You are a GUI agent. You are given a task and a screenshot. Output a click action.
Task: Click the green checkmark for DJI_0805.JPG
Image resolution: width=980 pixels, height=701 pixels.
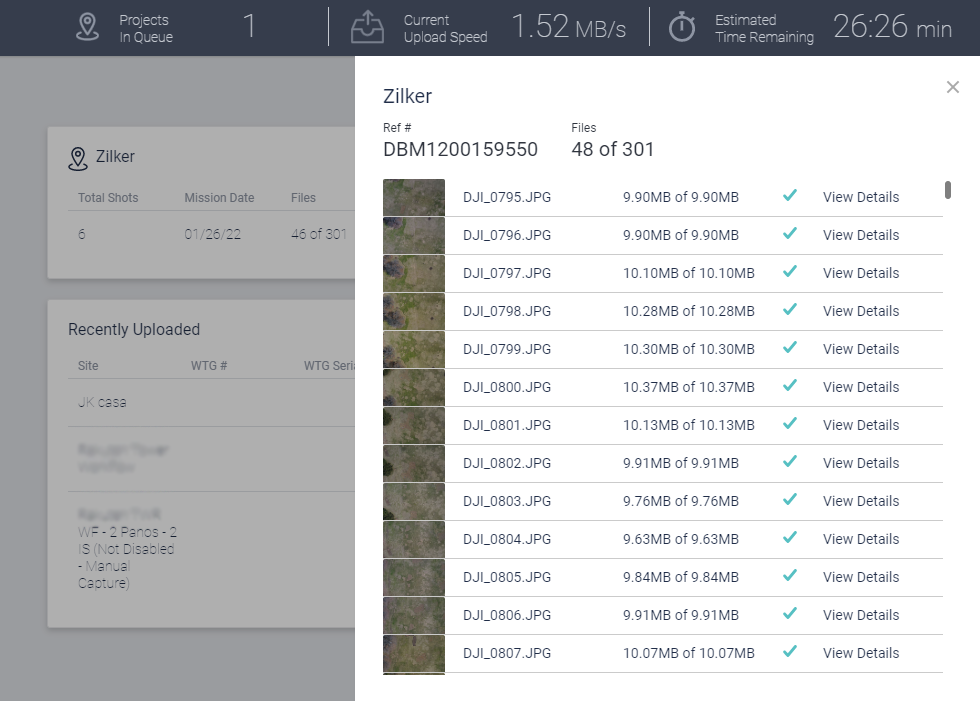(x=790, y=575)
